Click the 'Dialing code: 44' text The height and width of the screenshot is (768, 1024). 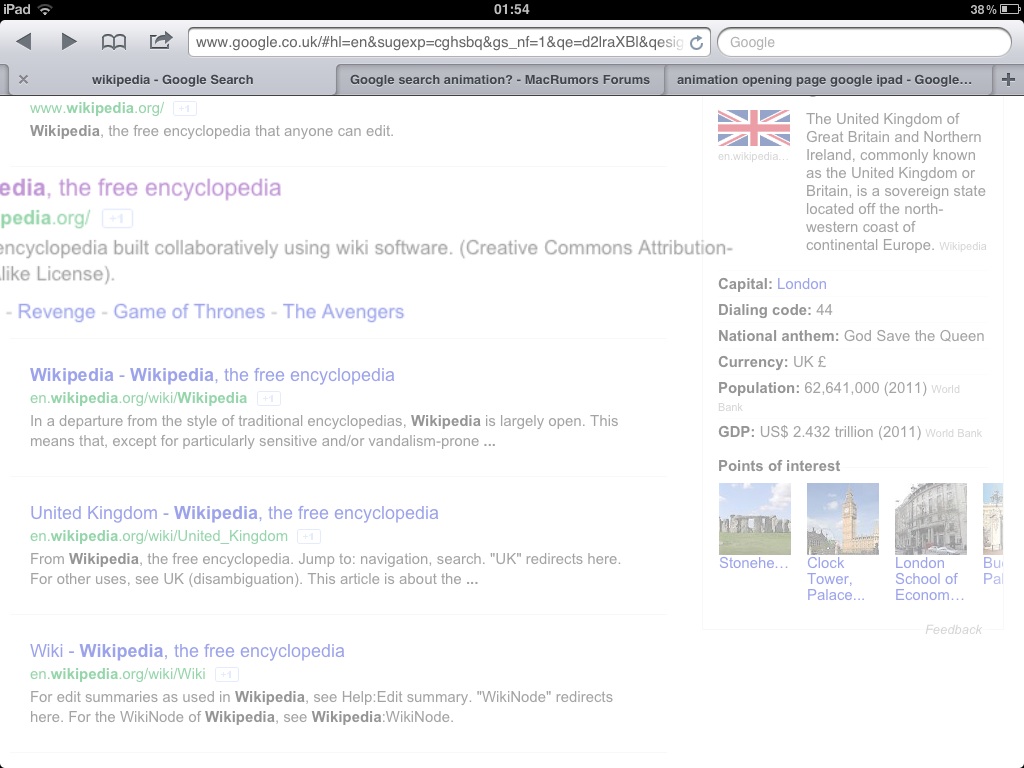[775, 310]
